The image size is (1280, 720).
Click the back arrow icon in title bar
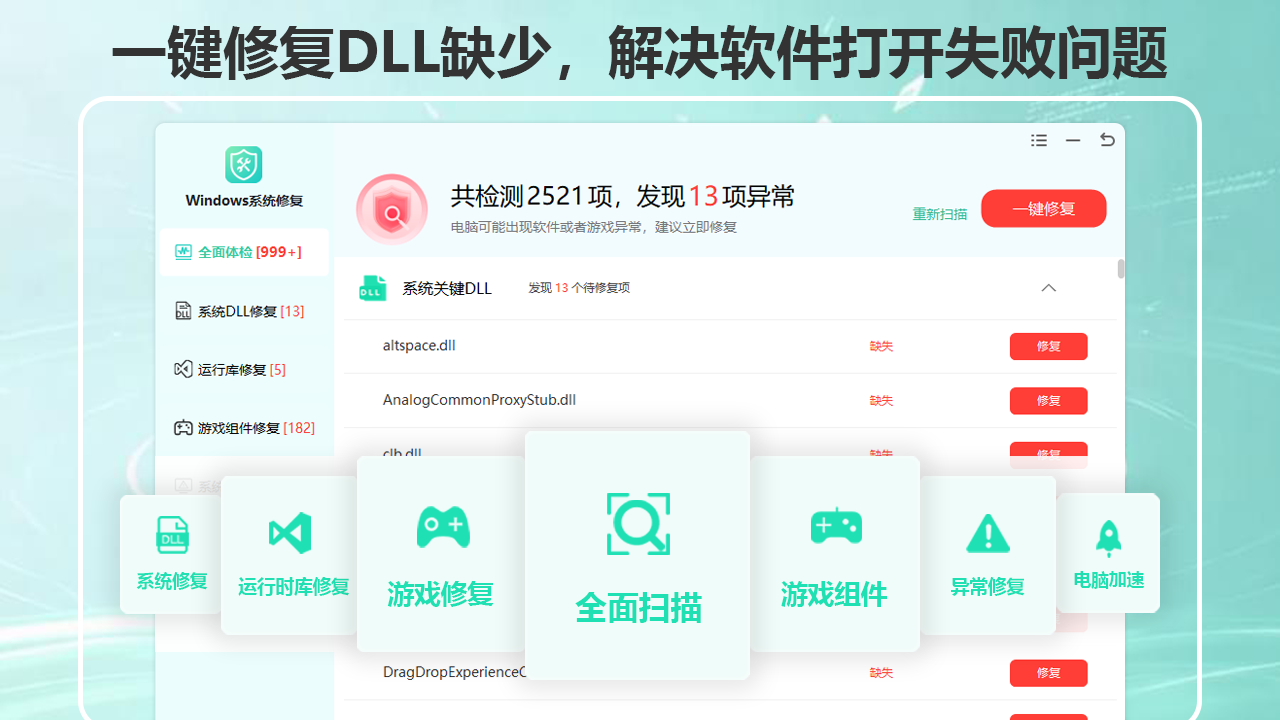1107,140
